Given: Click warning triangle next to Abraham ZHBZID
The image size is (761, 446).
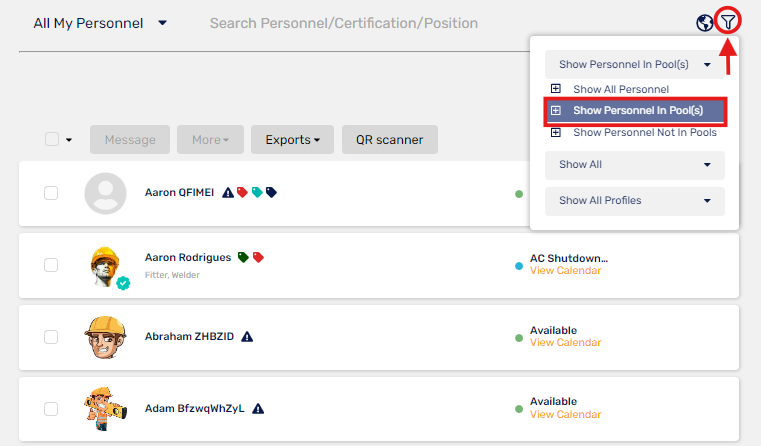Looking at the screenshot, I should pyautogui.click(x=247, y=336).
